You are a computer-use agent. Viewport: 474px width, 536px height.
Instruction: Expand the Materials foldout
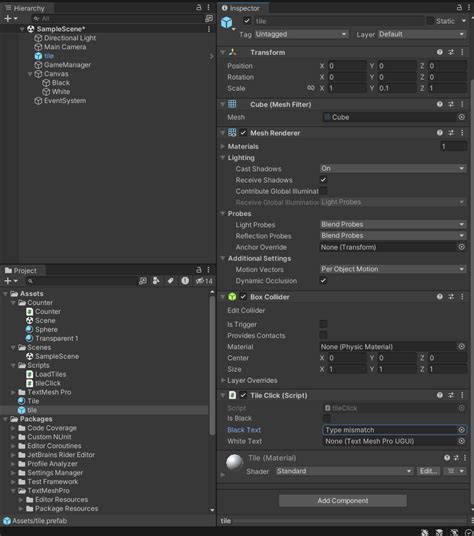223,146
